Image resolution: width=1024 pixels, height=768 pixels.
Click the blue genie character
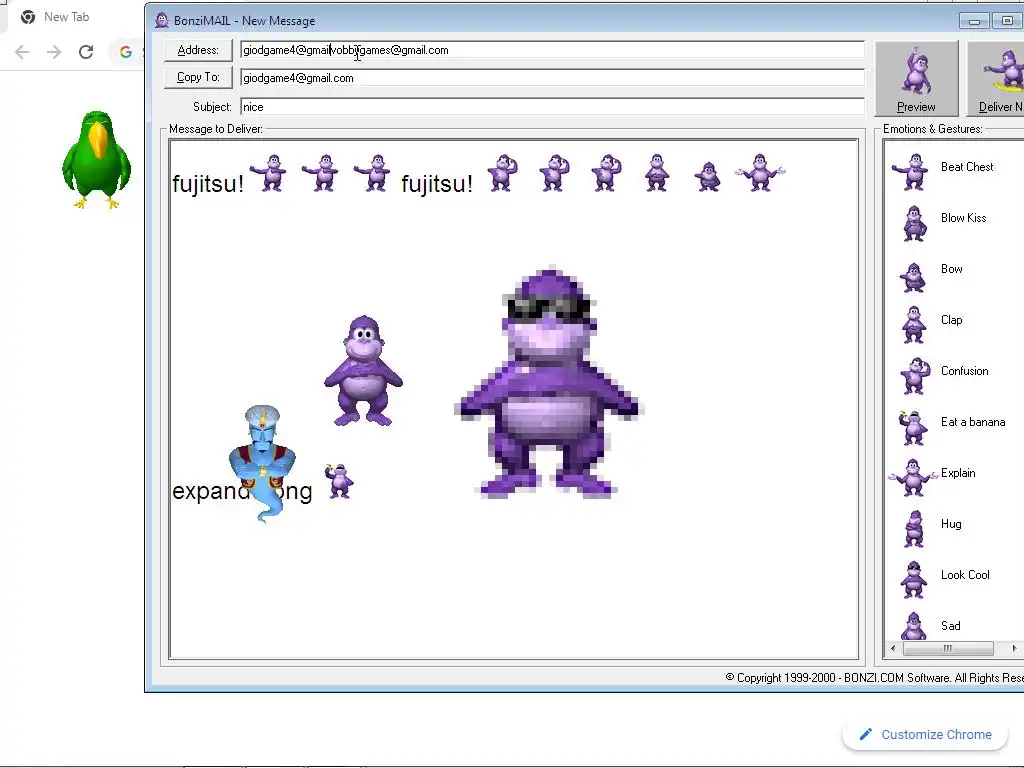[x=263, y=464]
